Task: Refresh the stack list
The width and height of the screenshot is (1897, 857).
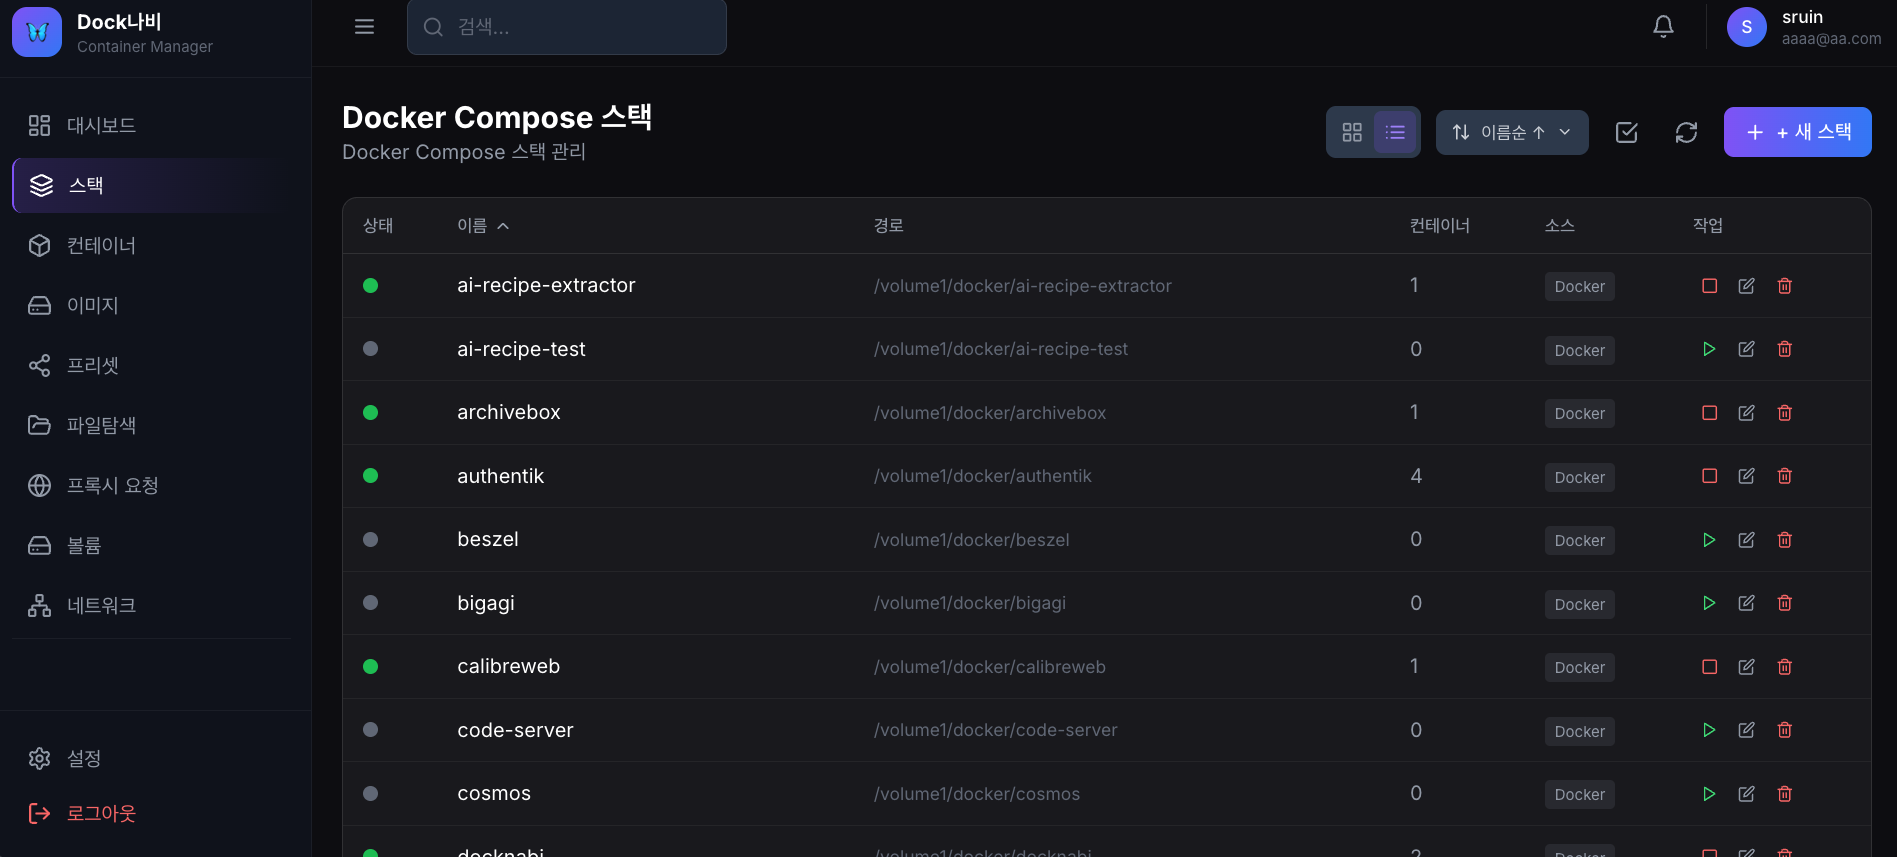Action: [x=1686, y=132]
